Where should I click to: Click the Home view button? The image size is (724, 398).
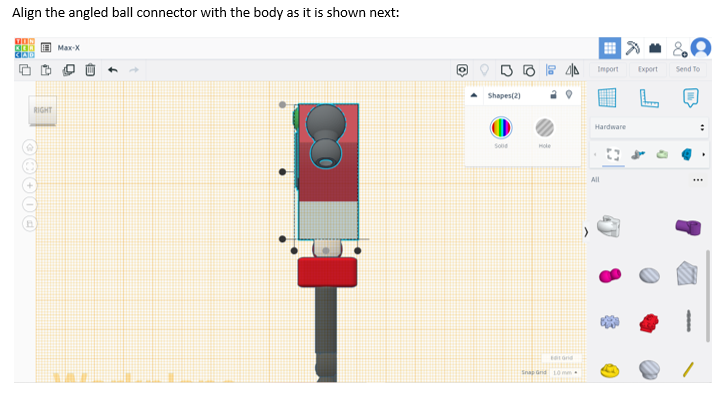coord(30,148)
